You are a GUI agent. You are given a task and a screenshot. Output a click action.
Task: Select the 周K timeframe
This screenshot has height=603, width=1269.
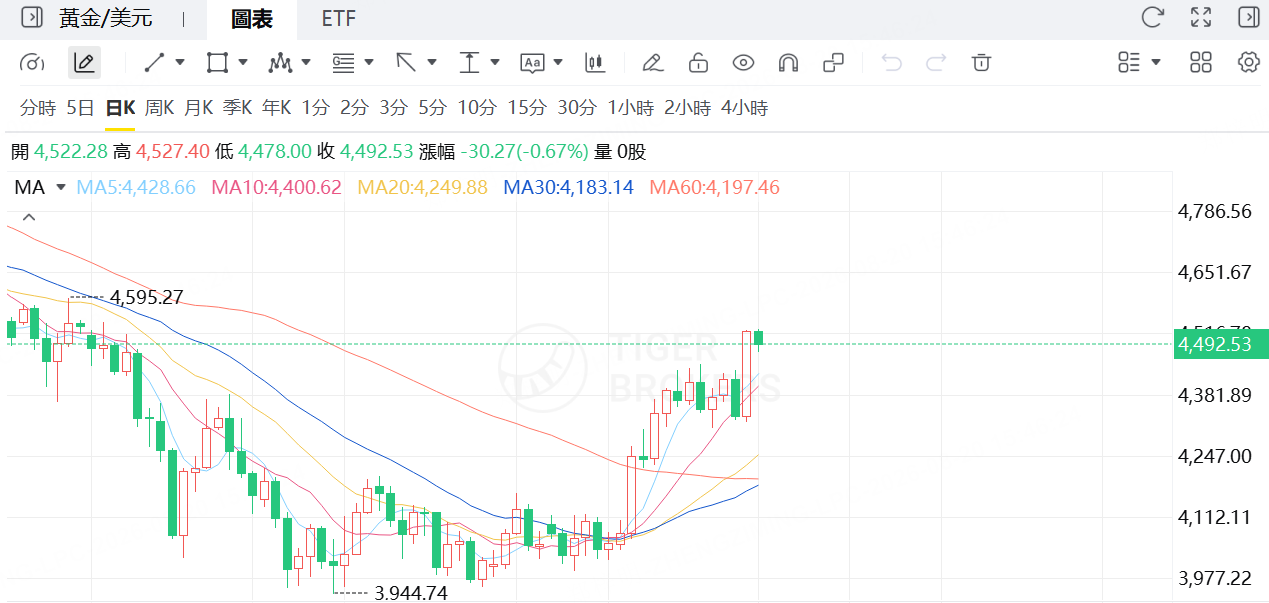160,108
